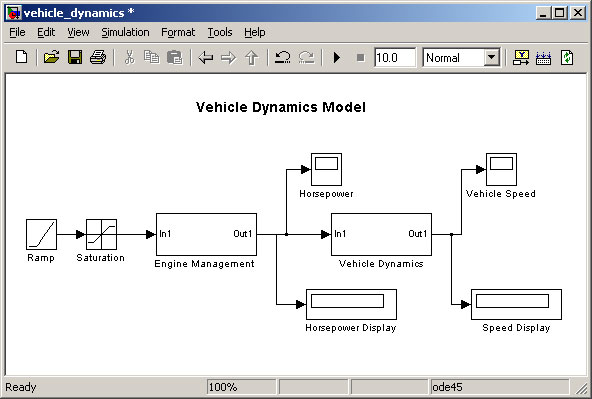
Task: Save the model using the floppy disk icon
Action: point(75,57)
